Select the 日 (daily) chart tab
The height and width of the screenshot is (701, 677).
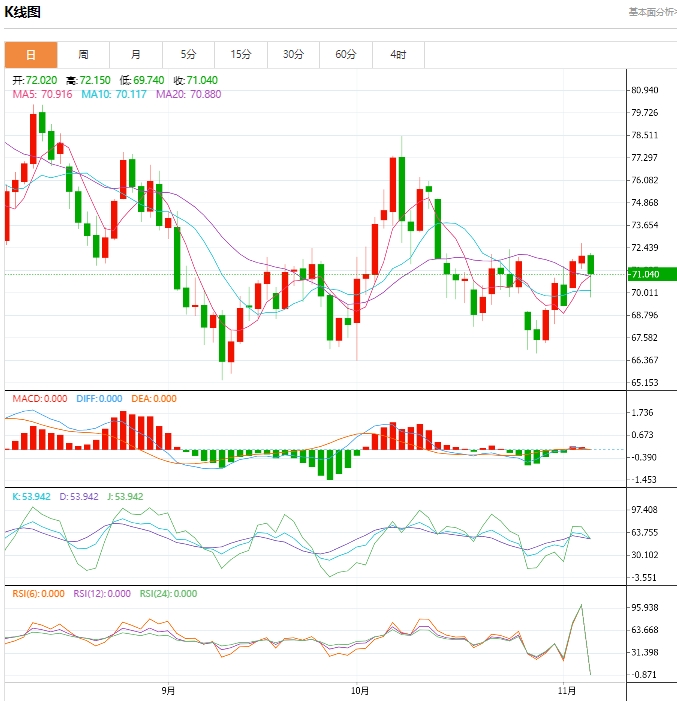[x=31, y=55]
